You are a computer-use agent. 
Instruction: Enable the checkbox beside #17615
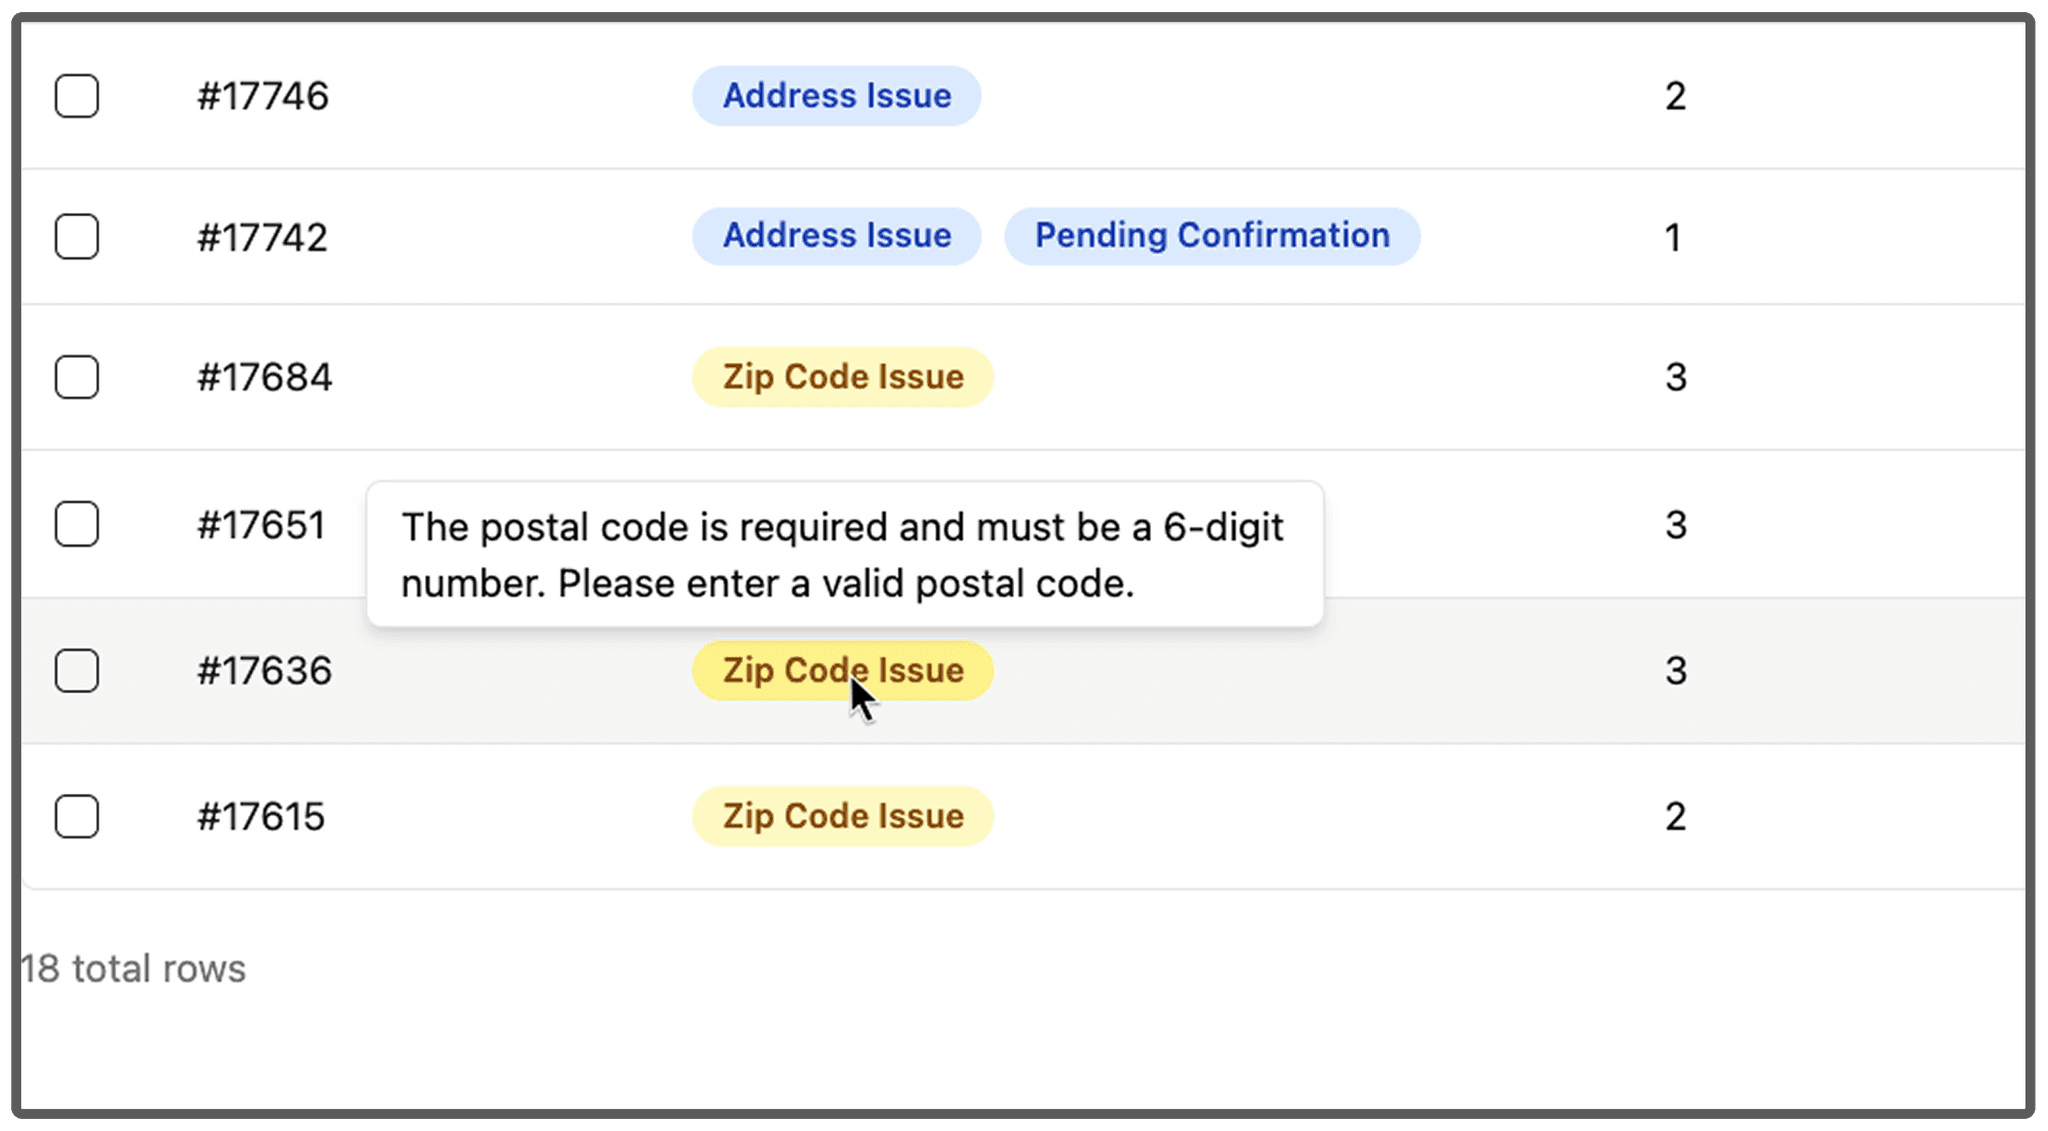click(77, 816)
